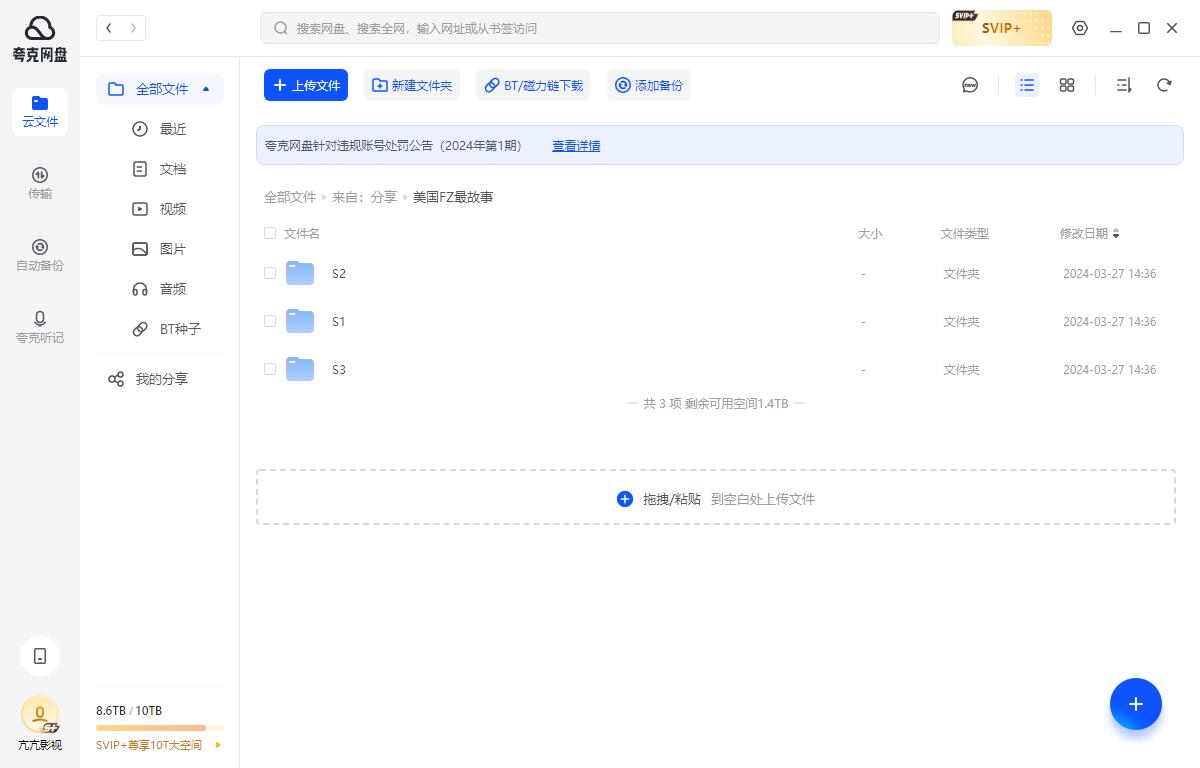Toggle the 修改日期 sort arrows
The width and height of the screenshot is (1200, 768).
(1115, 233)
